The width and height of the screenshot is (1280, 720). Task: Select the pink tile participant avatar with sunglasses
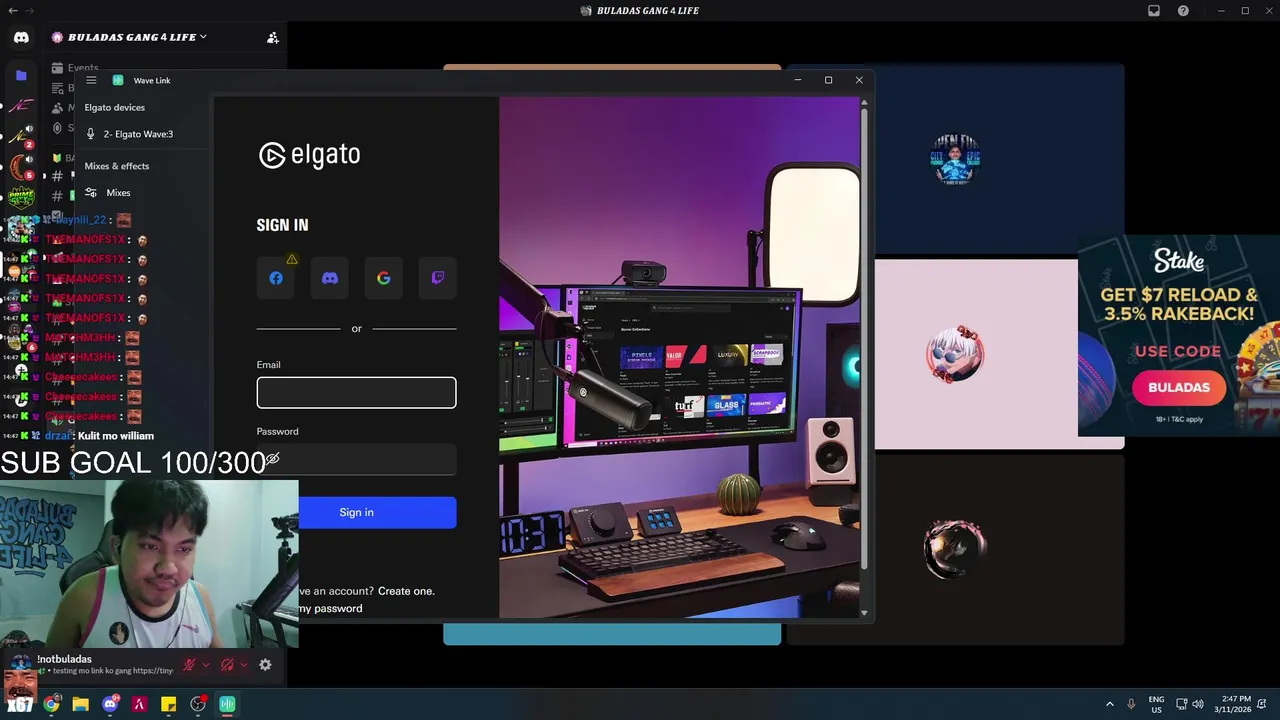click(x=955, y=354)
